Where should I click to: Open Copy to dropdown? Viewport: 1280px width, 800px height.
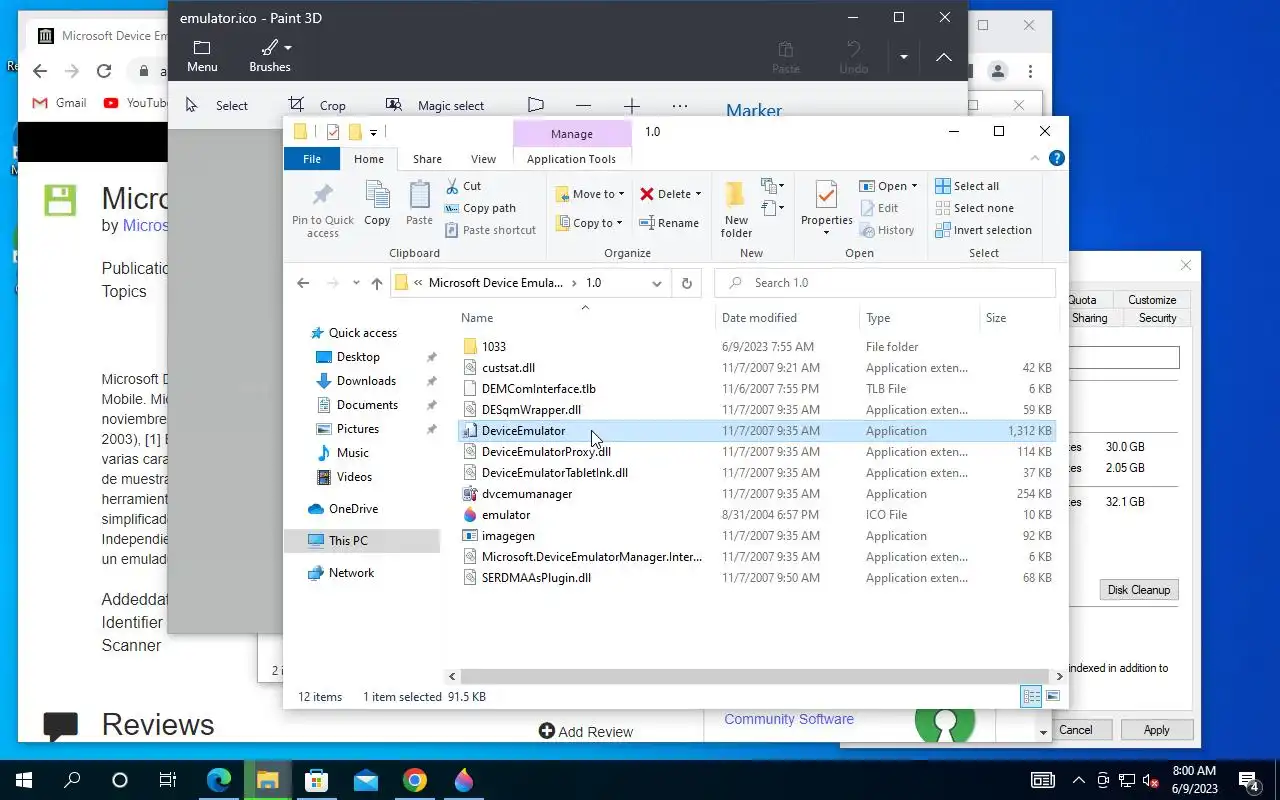[590, 223]
